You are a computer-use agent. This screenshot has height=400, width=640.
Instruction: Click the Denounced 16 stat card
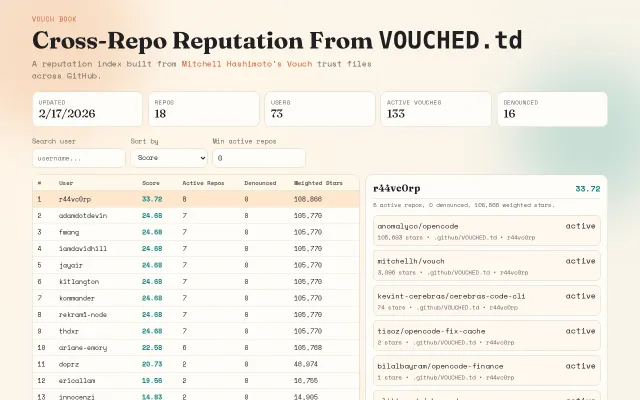coord(552,109)
